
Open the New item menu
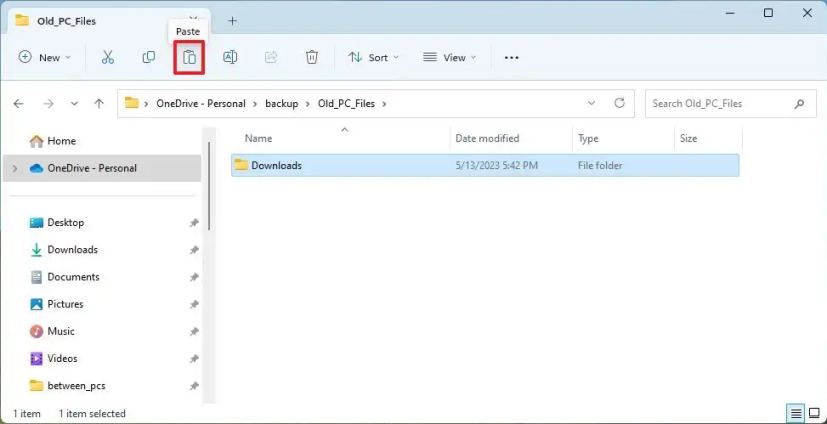coord(45,57)
